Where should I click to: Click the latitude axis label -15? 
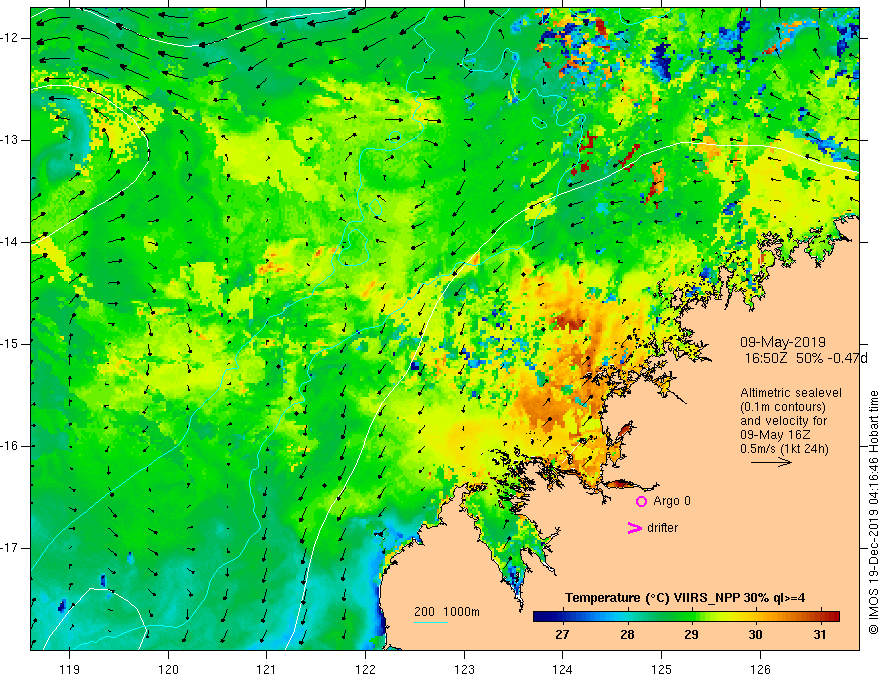10,344
